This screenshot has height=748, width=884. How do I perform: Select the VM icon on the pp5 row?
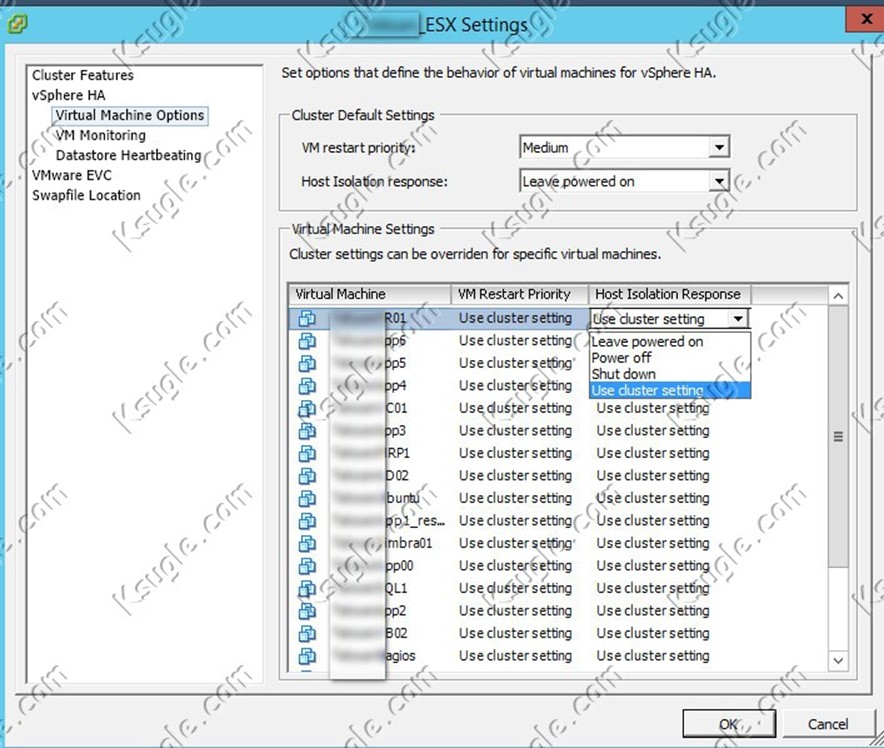(307, 364)
